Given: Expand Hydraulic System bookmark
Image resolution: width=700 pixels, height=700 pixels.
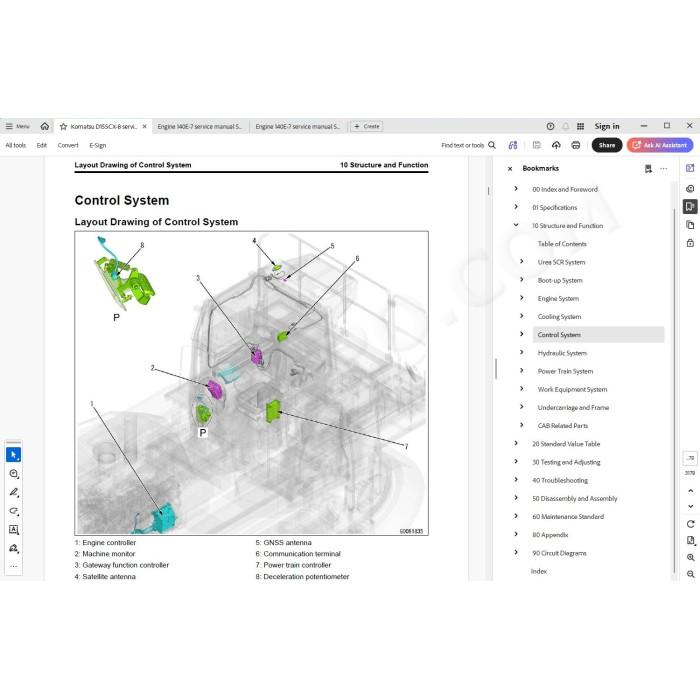Looking at the screenshot, I should point(521,352).
